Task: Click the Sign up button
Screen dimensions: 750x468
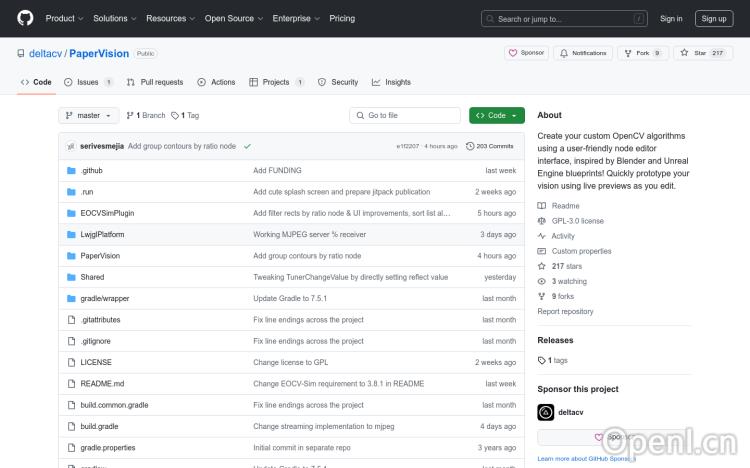Action: click(x=714, y=18)
